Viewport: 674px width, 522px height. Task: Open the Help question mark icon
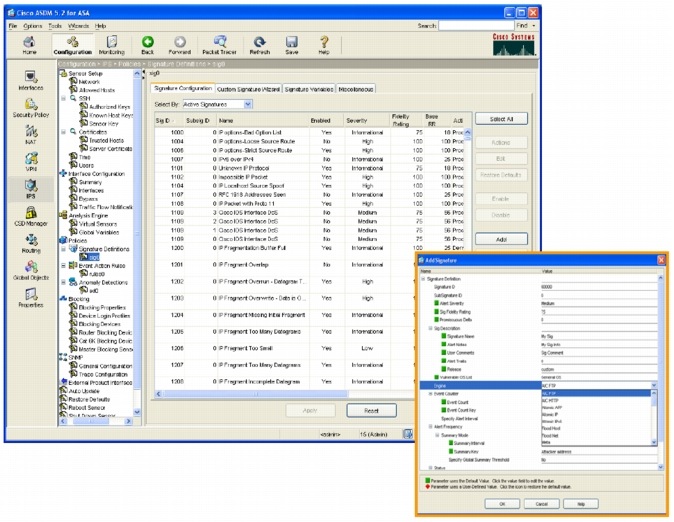(324, 45)
